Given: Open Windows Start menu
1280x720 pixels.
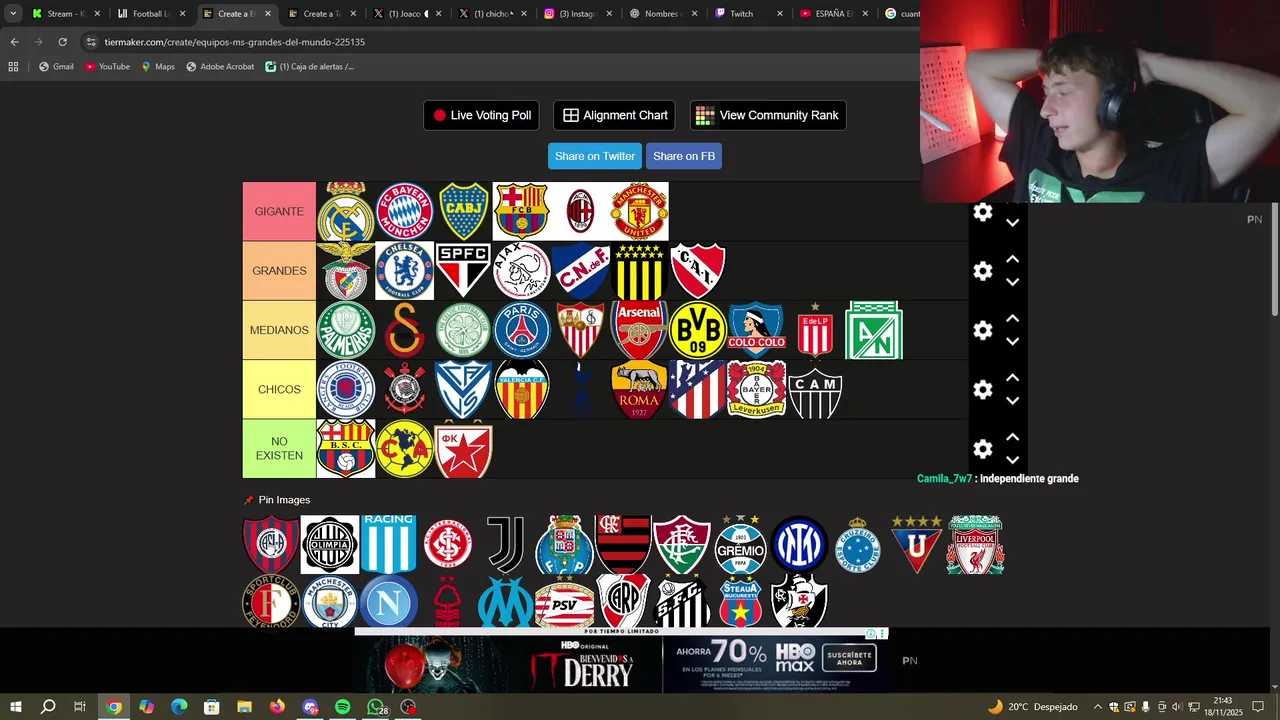Looking at the screenshot, I should pos(16,707).
